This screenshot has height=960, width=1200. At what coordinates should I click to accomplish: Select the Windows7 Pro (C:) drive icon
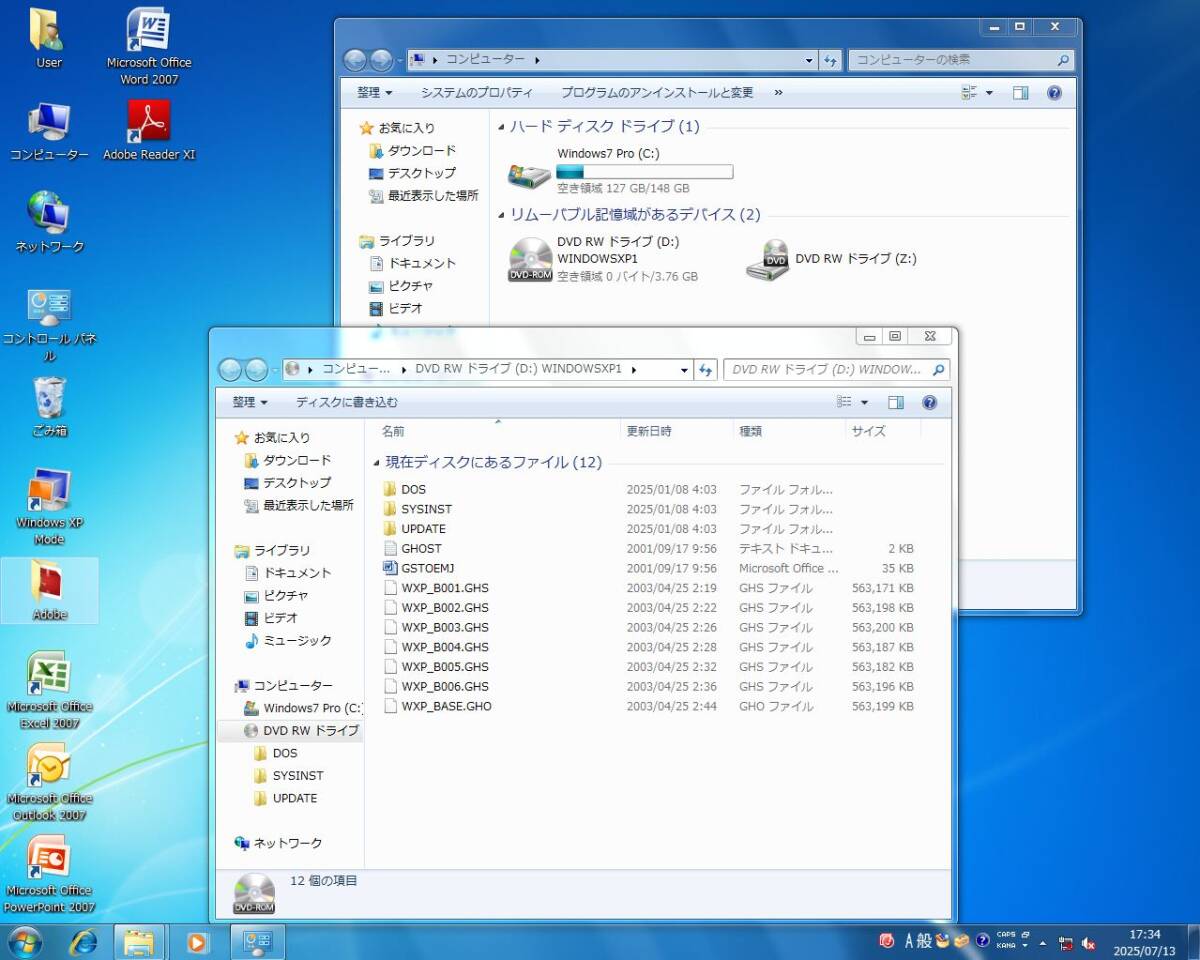[529, 175]
